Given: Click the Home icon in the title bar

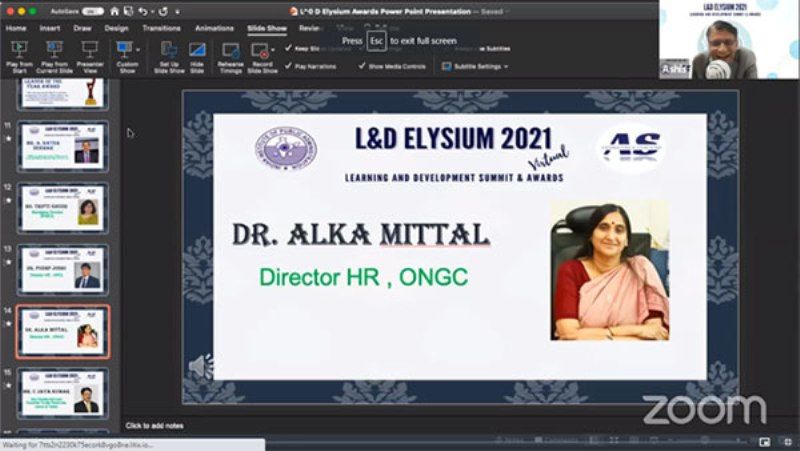Looking at the screenshot, I should point(115,11).
